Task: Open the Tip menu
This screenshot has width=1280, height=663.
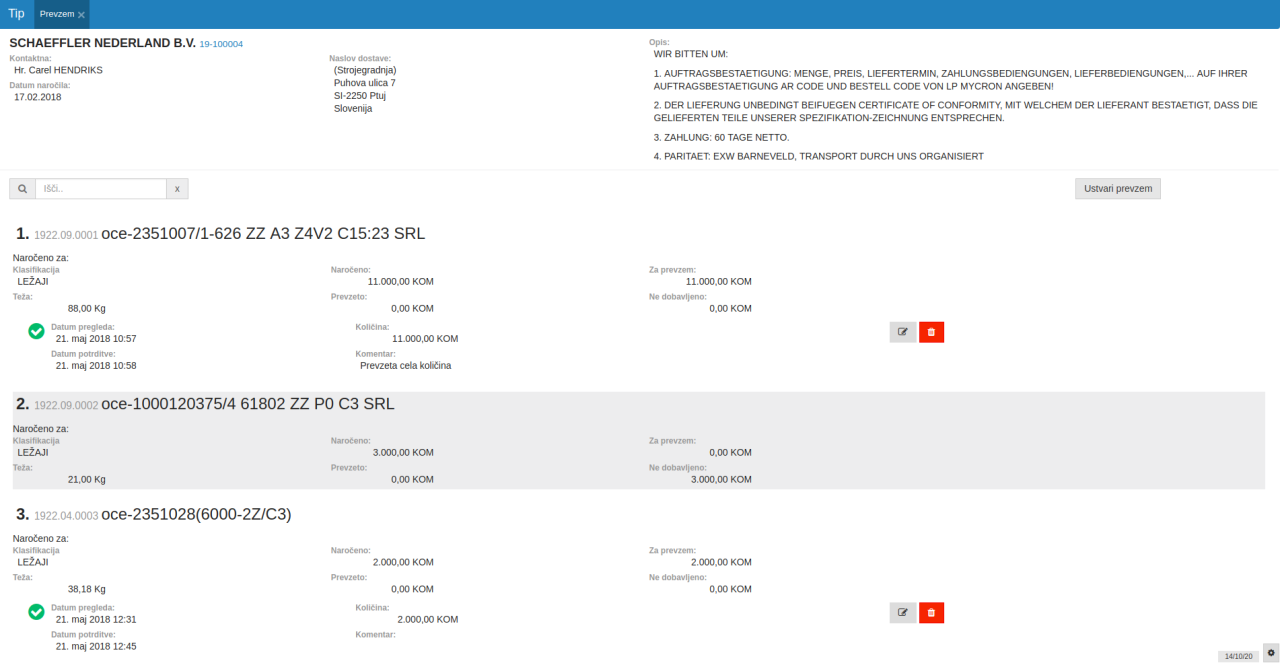Action: [16, 14]
